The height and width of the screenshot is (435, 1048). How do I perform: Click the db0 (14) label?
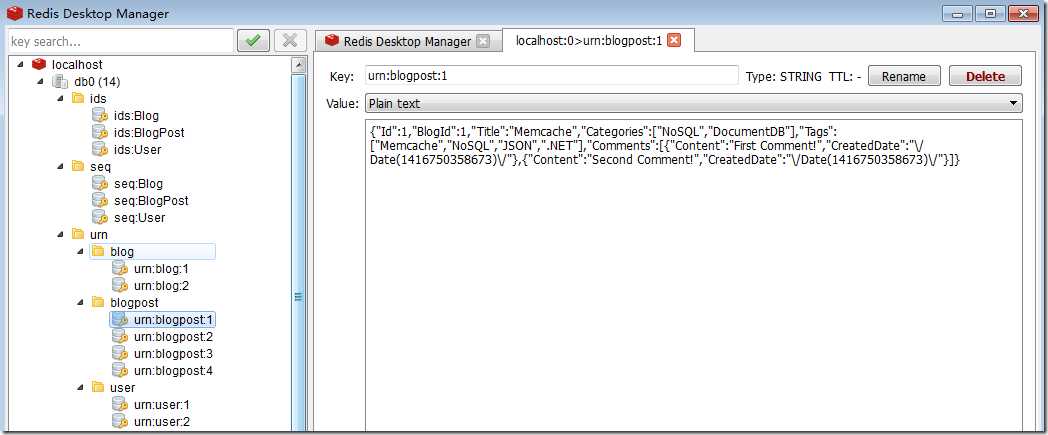pyautogui.click(x=97, y=82)
